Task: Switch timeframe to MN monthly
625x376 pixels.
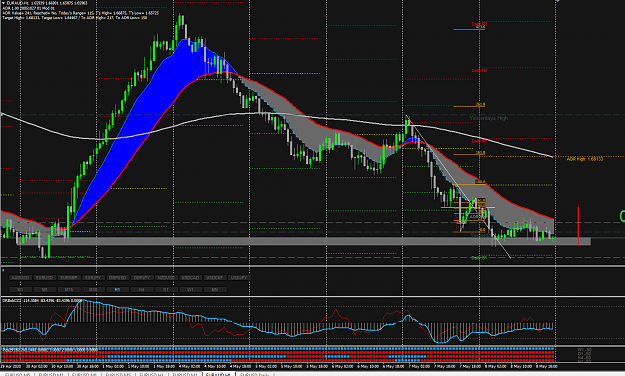Action: [x=214, y=289]
